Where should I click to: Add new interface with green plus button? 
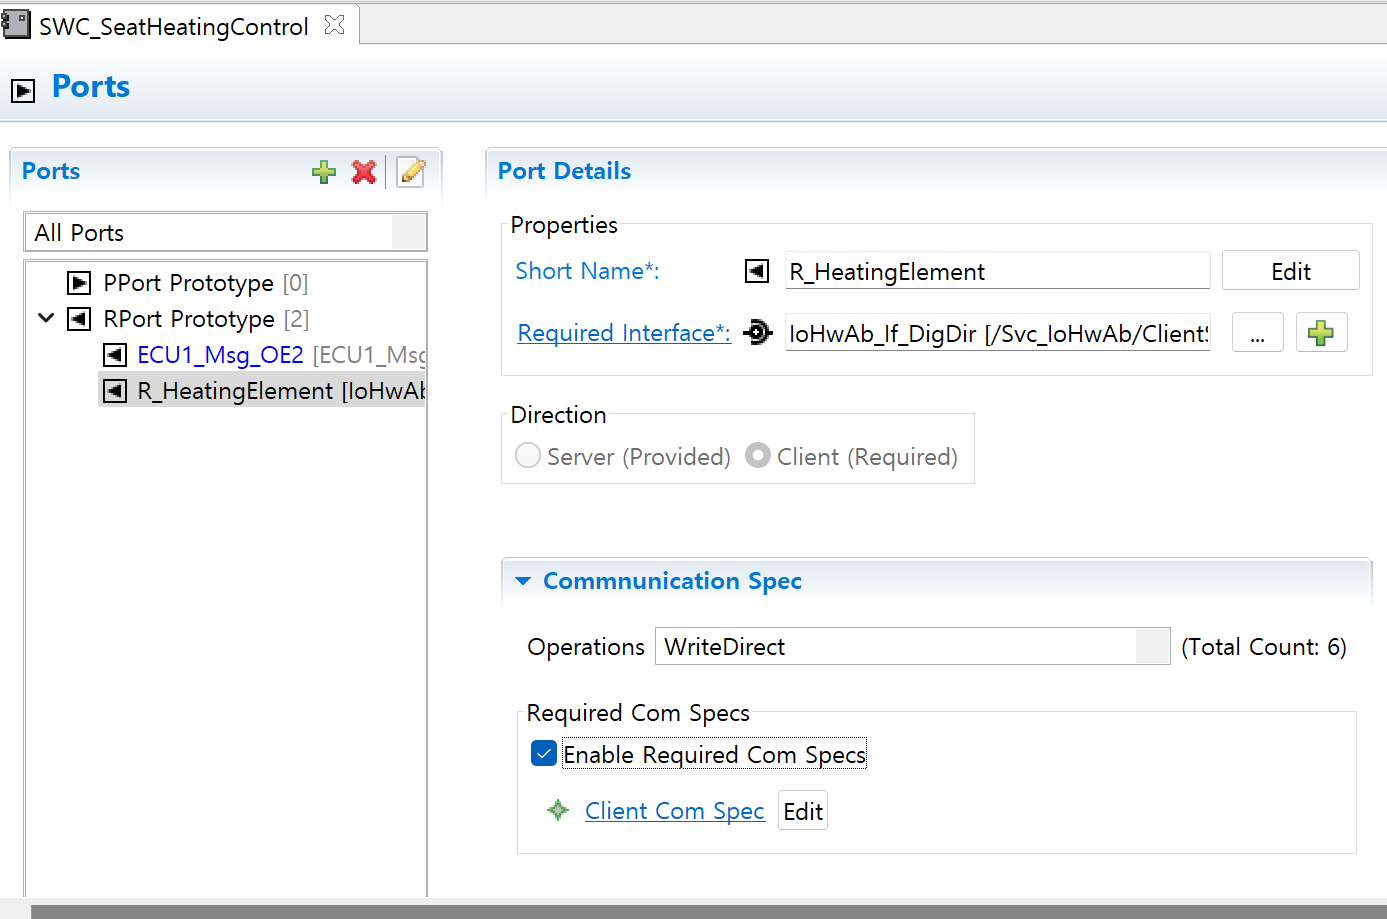1321,333
